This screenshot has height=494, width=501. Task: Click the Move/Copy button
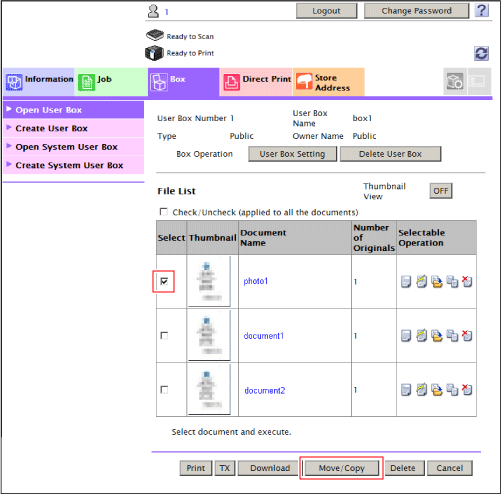point(342,468)
